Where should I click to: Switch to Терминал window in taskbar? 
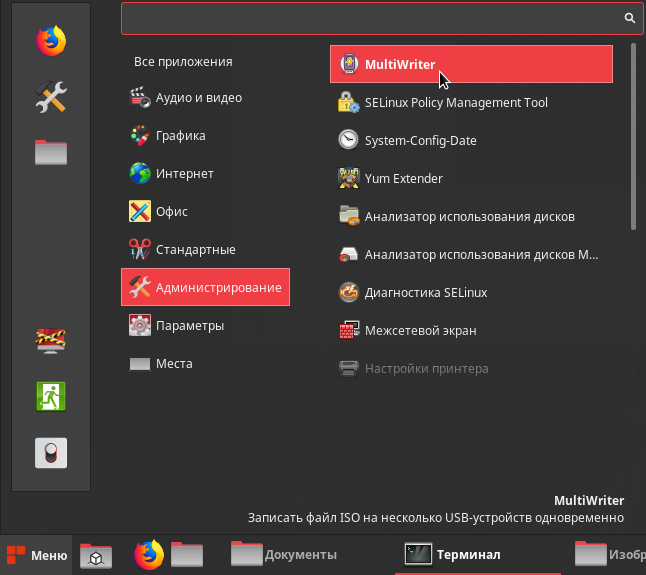click(477, 555)
